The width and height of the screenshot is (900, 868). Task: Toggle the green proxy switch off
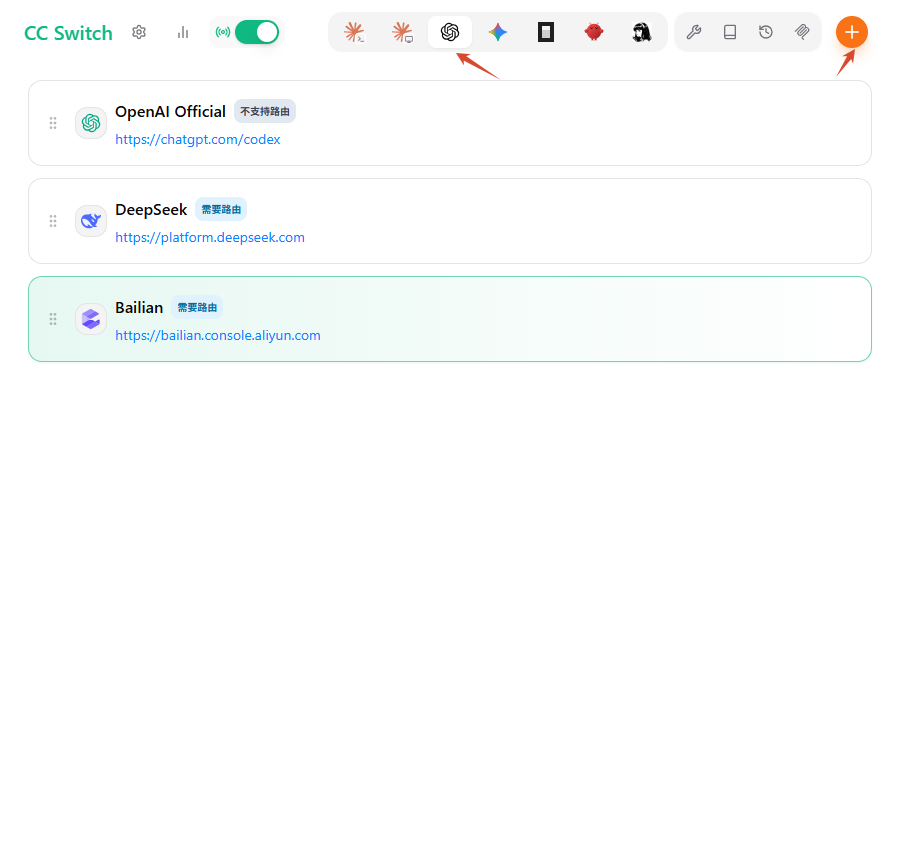pyautogui.click(x=257, y=32)
